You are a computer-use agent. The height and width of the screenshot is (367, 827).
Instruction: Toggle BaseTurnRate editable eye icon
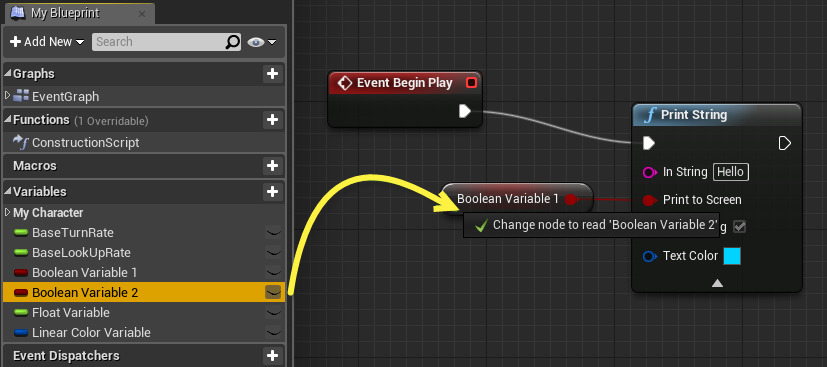tap(273, 233)
